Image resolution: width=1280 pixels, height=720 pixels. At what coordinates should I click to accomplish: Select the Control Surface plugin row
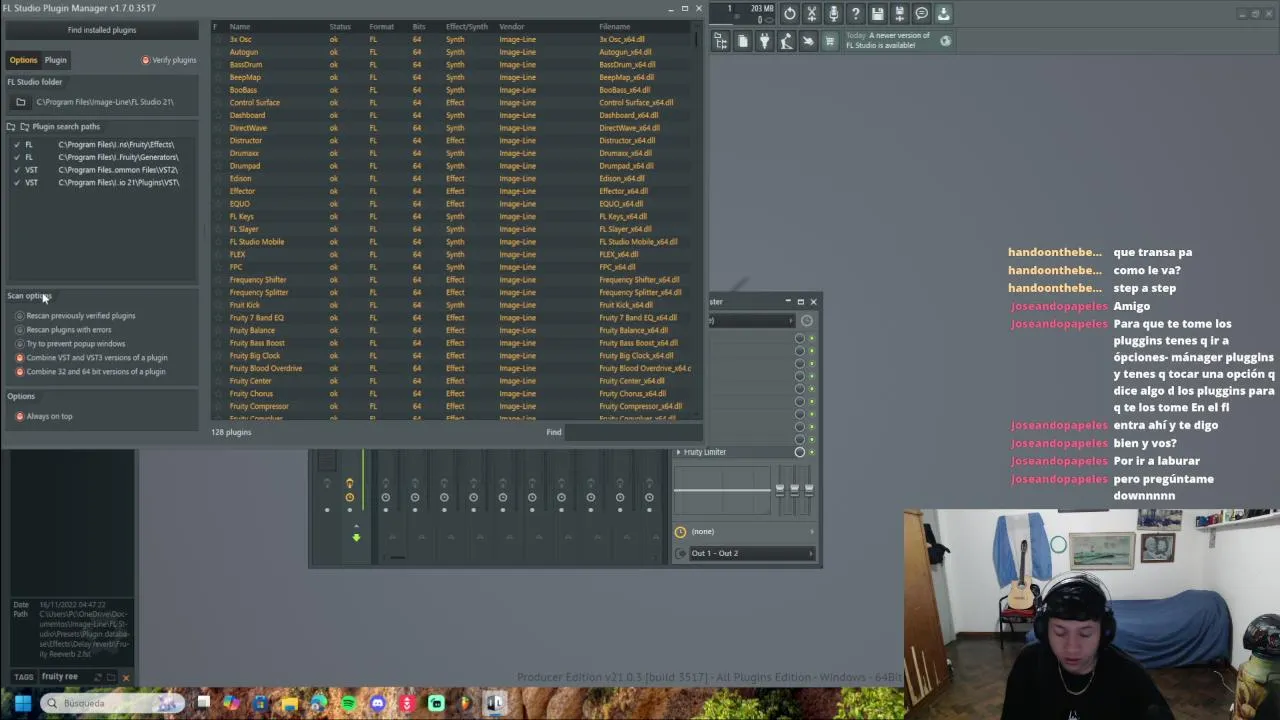453,103
